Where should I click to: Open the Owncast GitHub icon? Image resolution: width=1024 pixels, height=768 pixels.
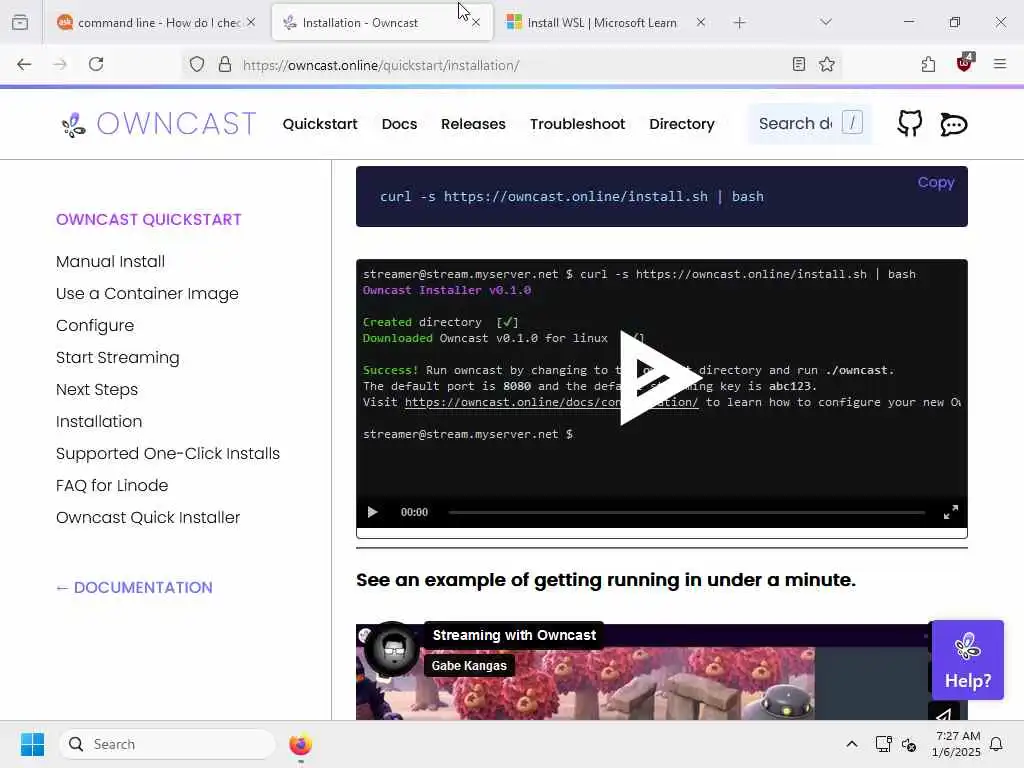click(x=910, y=123)
